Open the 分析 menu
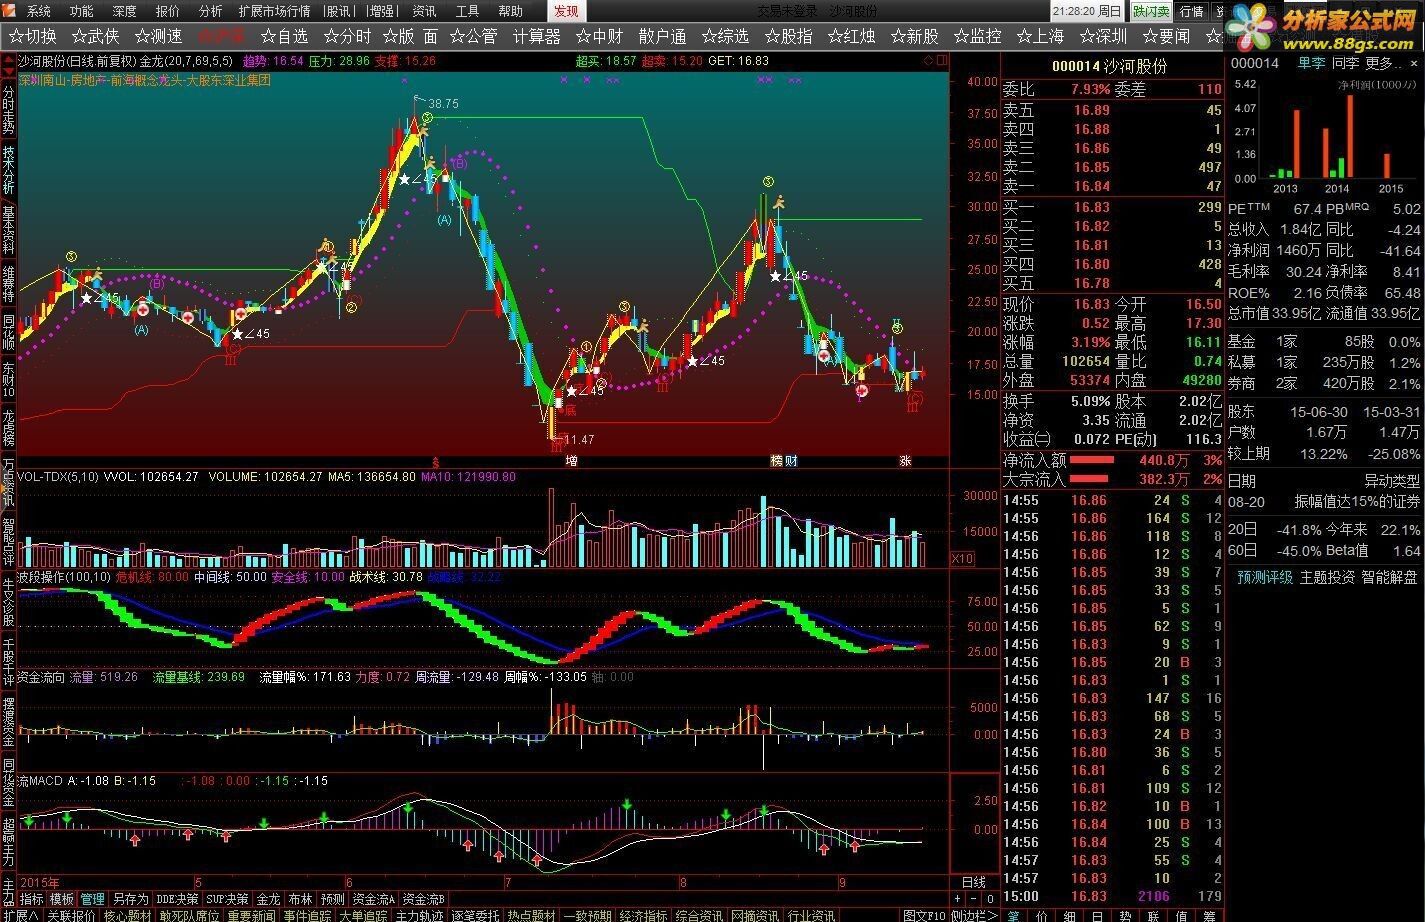1425x922 pixels. tap(210, 11)
